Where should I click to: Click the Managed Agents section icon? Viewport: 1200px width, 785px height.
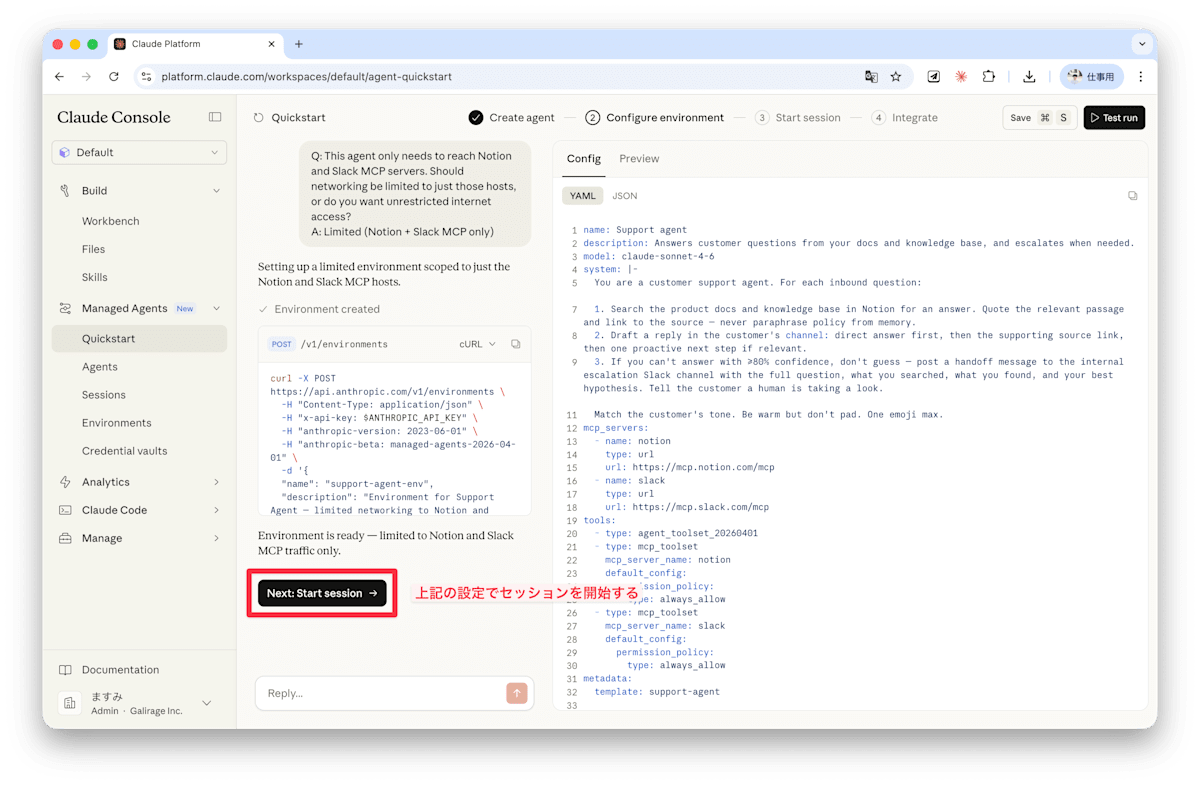click(65, 308)
